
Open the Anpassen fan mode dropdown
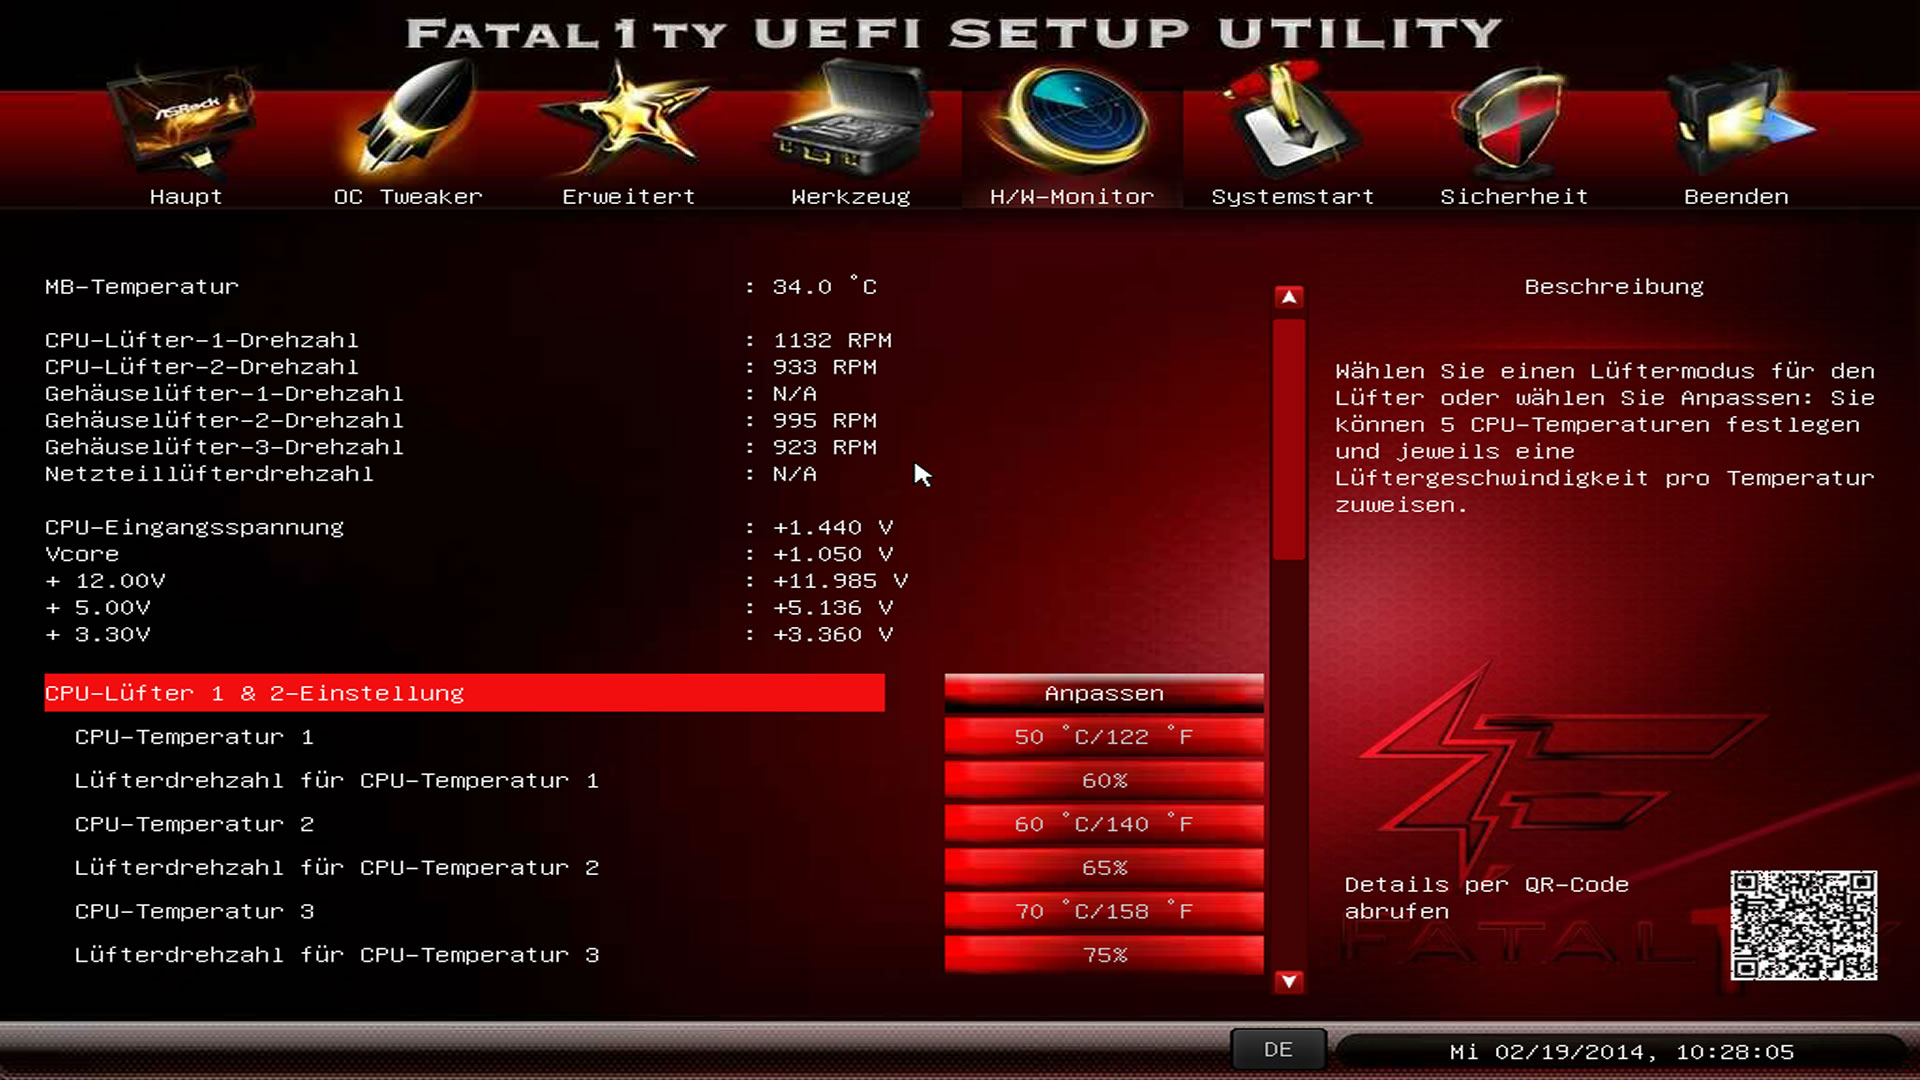pyautogui.click(x=1104, y=693)
